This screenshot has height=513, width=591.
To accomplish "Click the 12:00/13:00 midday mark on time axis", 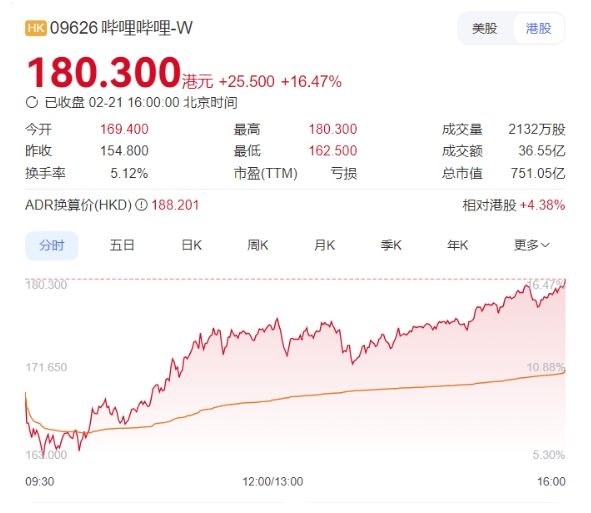I will coord(273,481).
